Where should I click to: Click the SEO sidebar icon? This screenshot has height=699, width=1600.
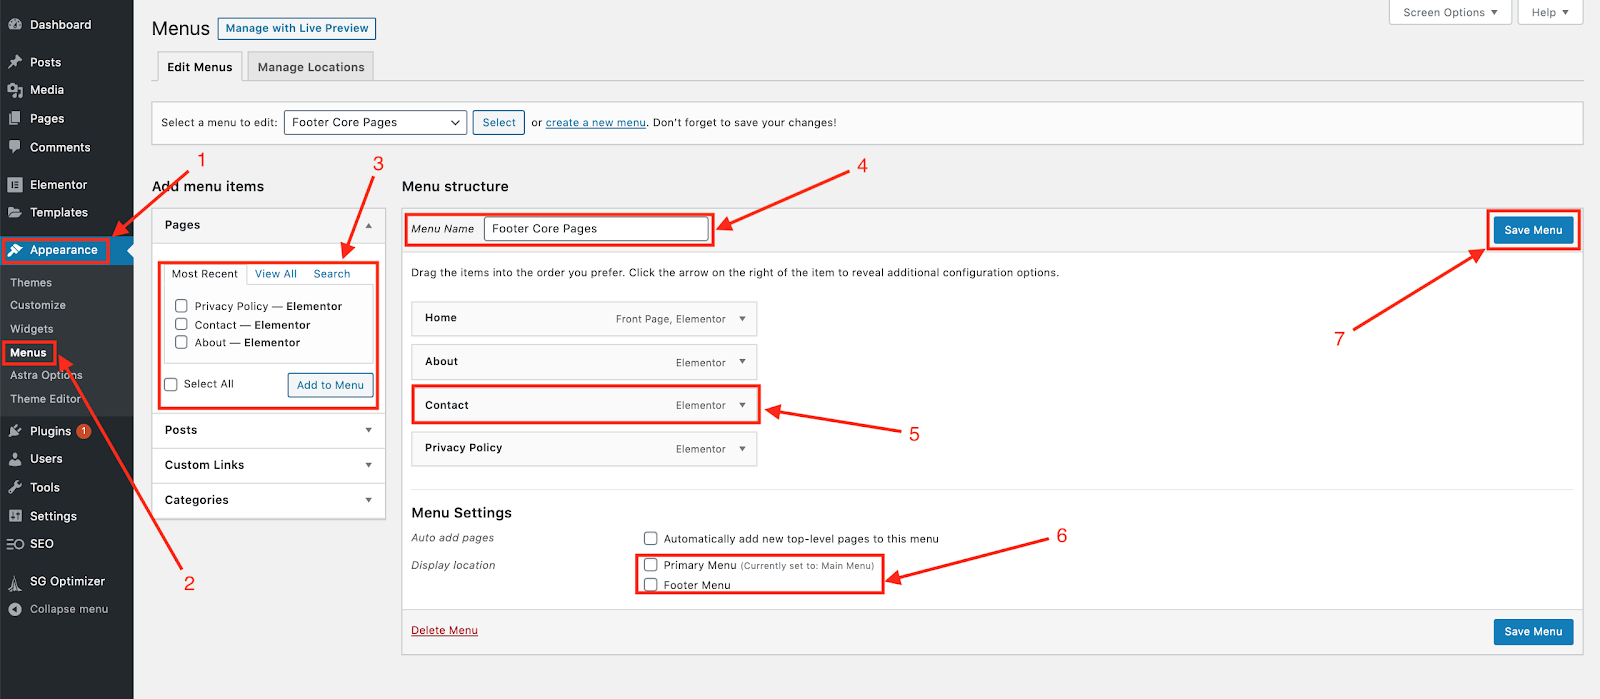click(x=15, y=544)
